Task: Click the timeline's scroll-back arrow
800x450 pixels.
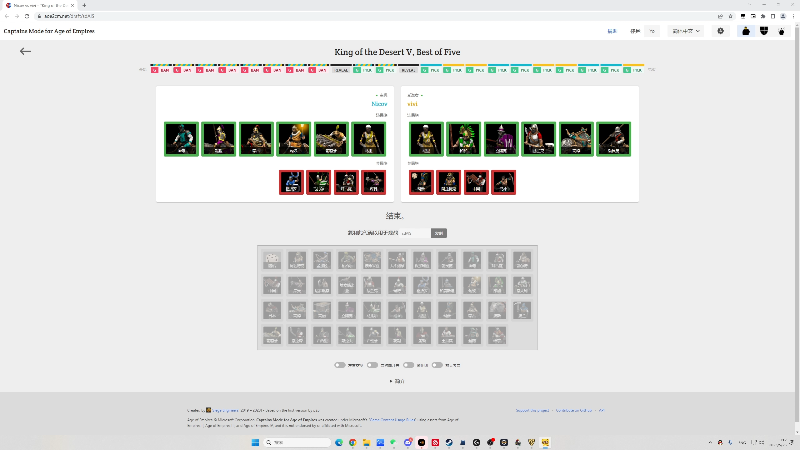Action: [x=142, y=69]
